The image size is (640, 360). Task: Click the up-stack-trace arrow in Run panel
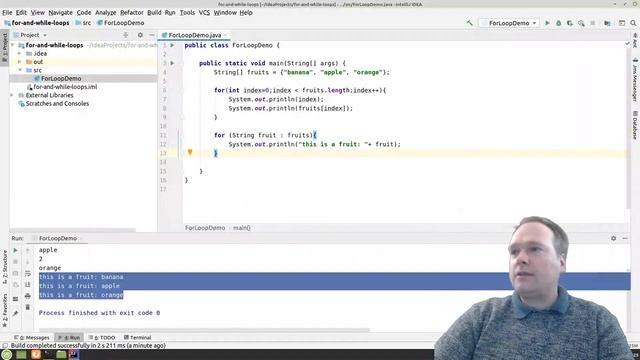click(x=28, y=250)
